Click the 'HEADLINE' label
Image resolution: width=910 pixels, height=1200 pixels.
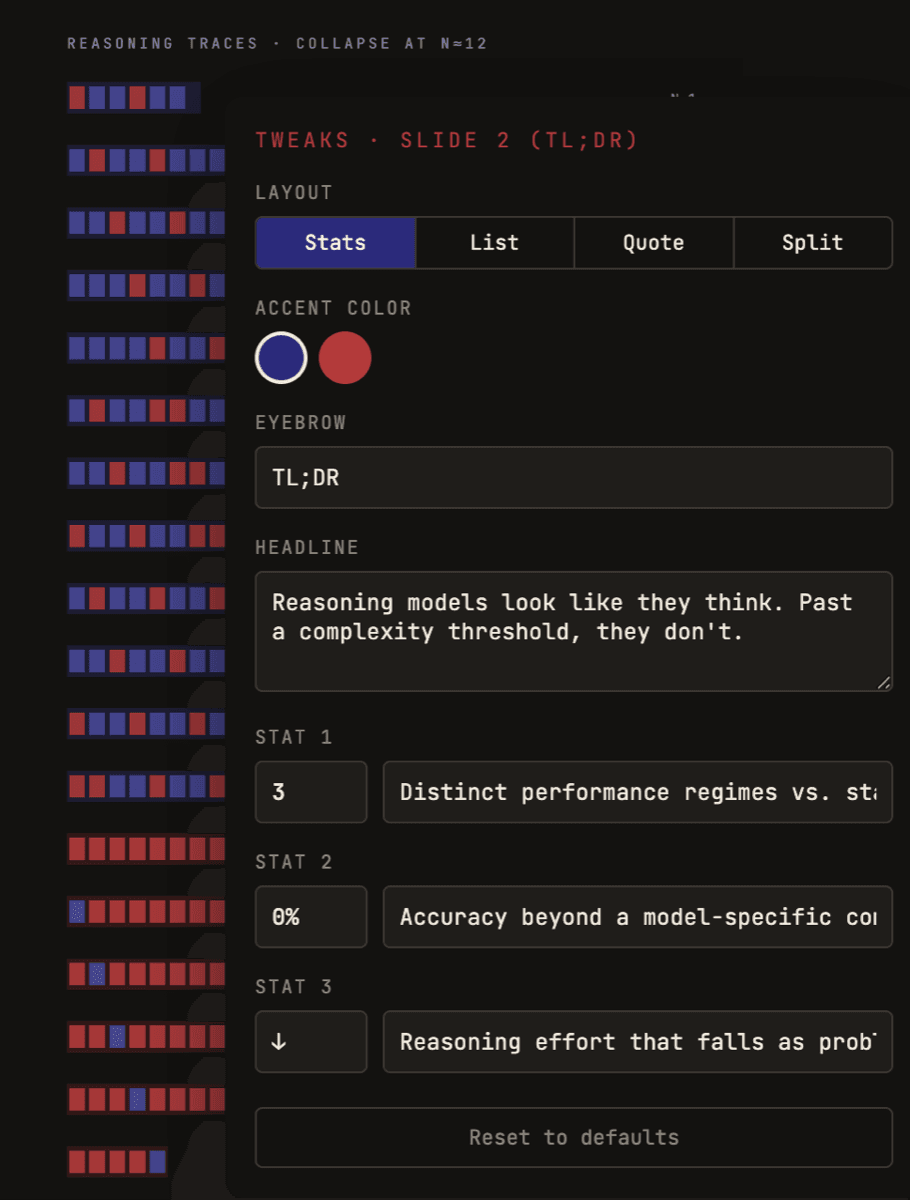[307, 548]
